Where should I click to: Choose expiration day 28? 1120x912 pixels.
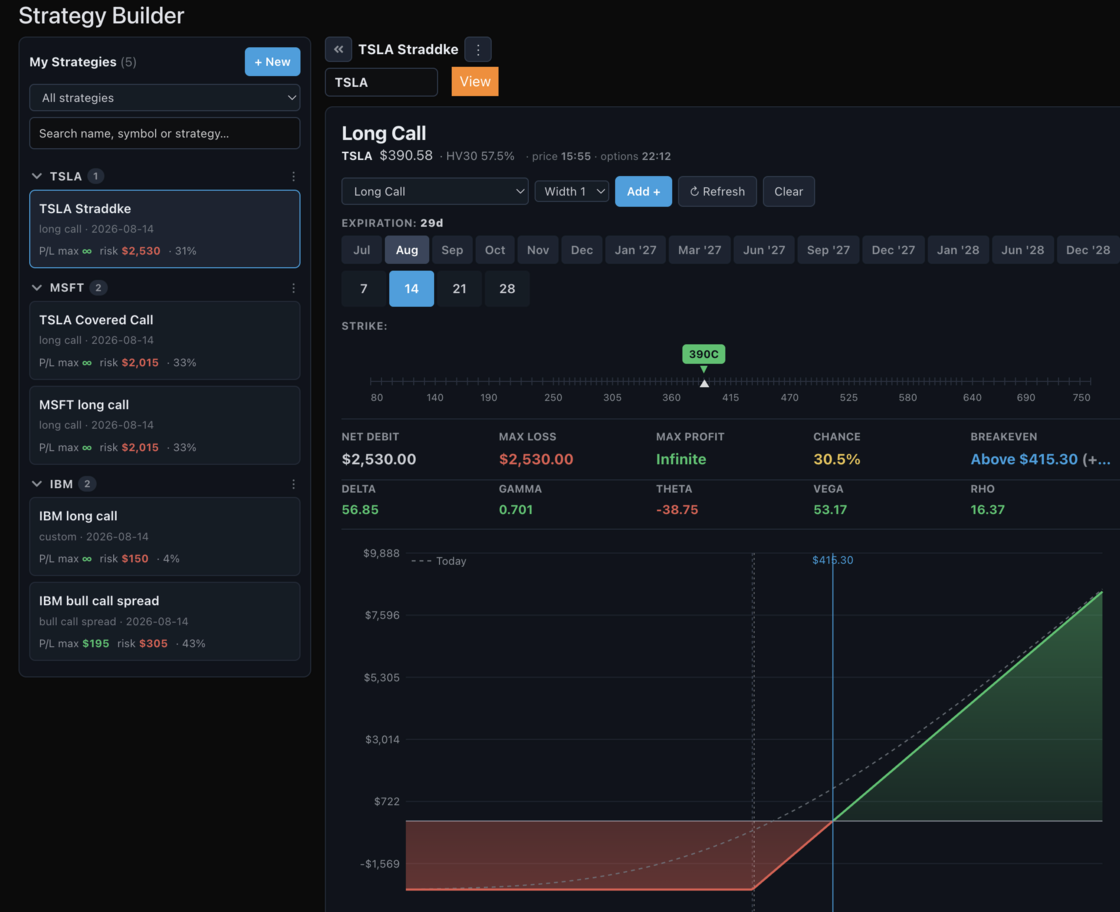click(507, 289)
